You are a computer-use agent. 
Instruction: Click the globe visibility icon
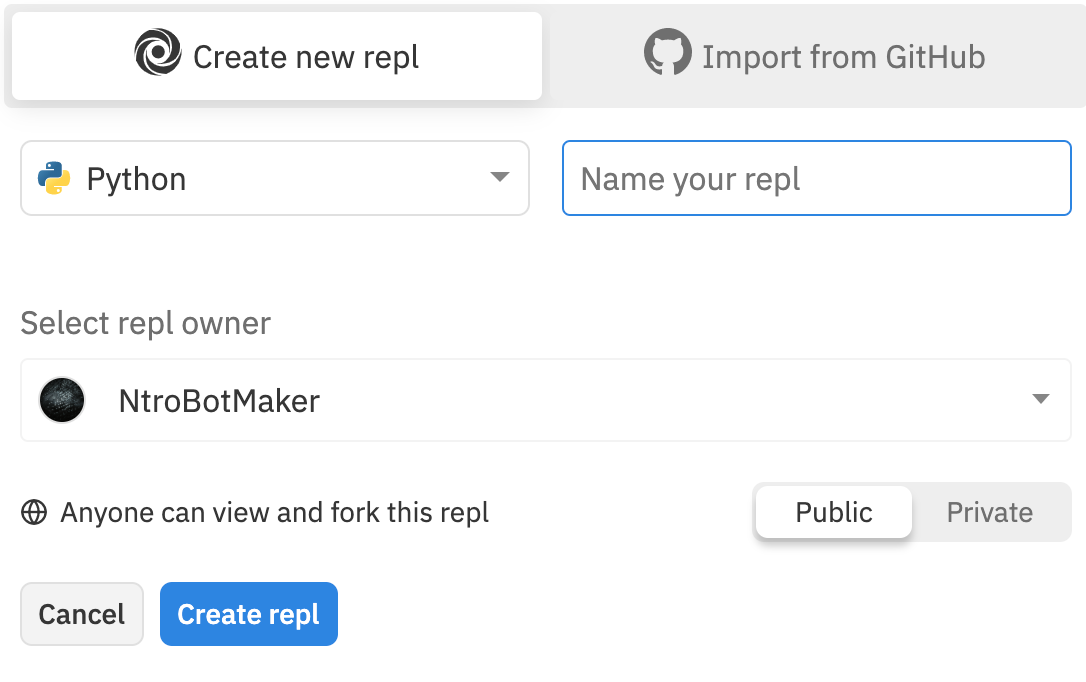(34, 513)
